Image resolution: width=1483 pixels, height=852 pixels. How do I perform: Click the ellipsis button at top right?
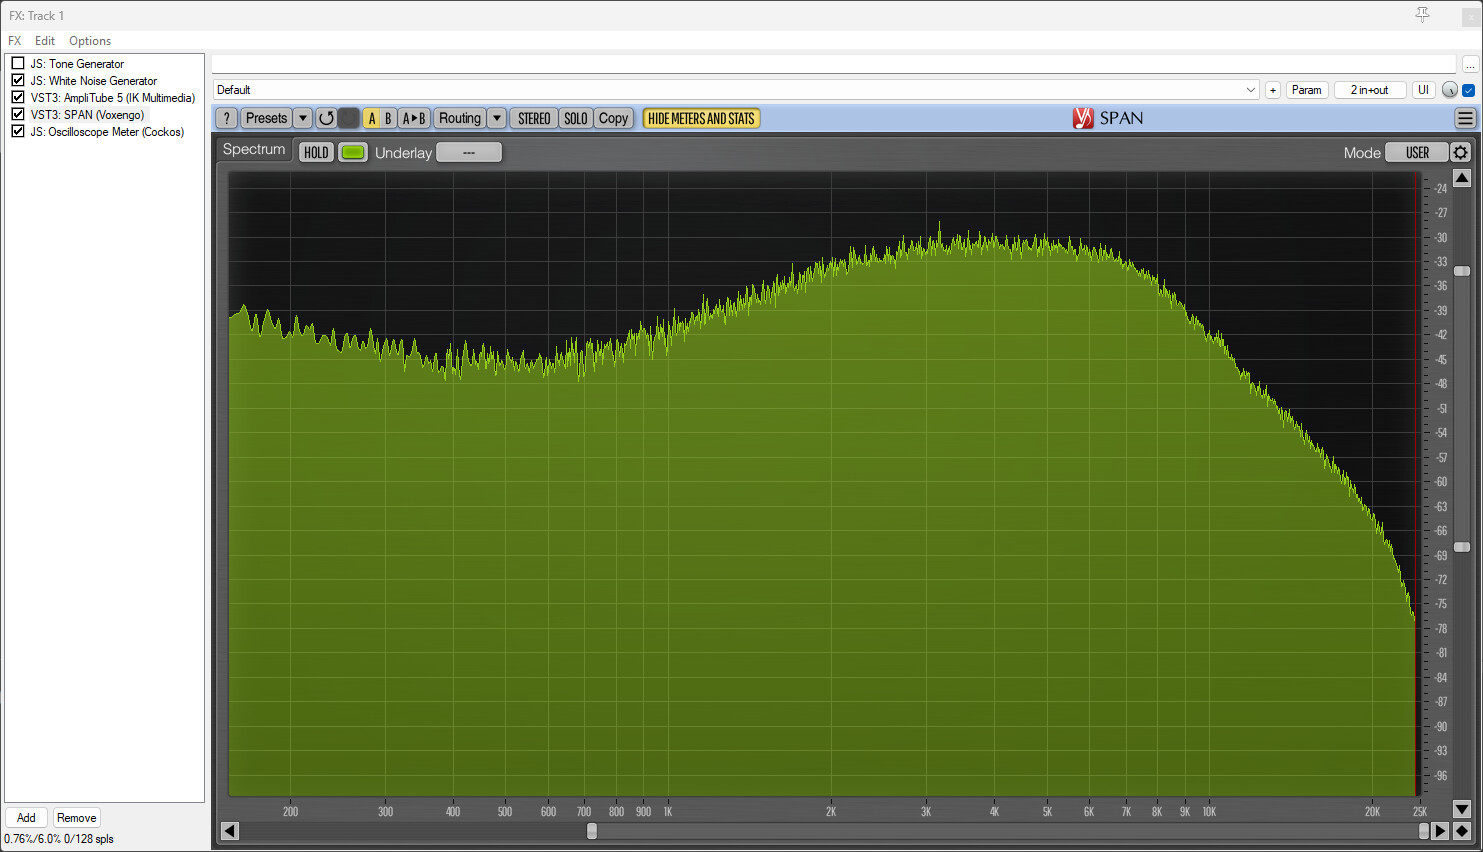(x=1470, y=64)
